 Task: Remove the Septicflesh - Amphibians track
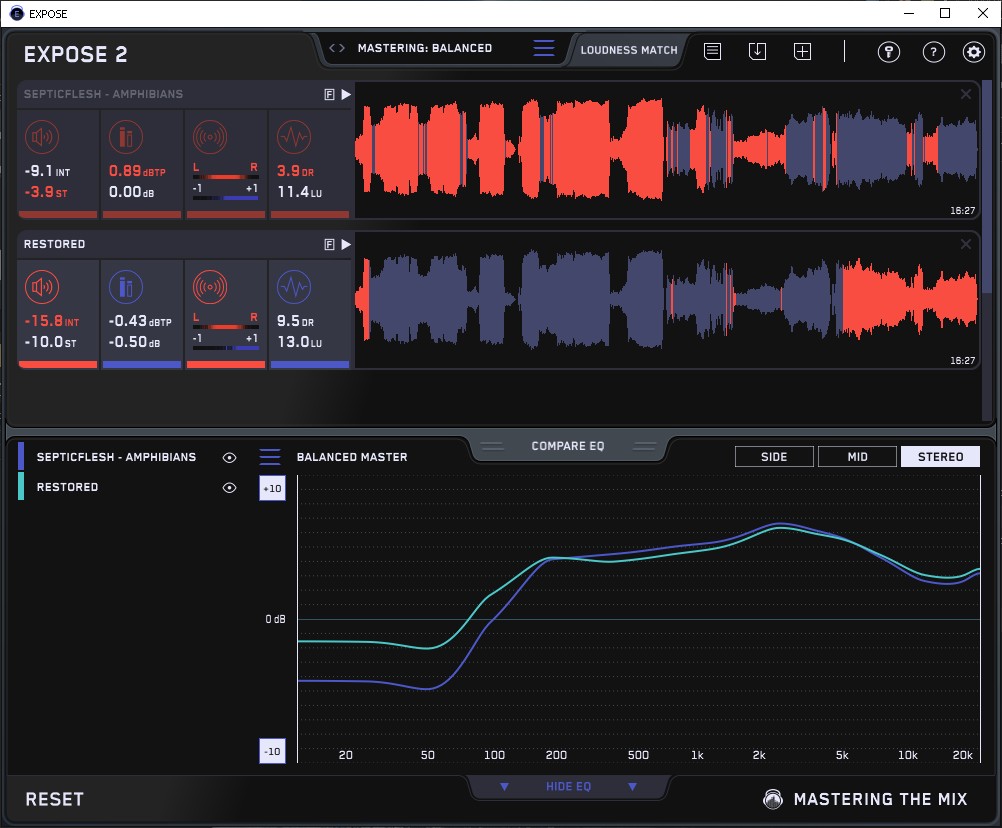pos(966,95)
